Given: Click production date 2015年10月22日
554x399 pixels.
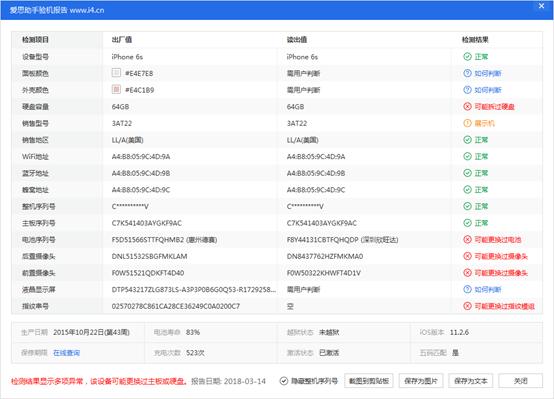Looking at the screenshot, I should (x=92, y=332).
